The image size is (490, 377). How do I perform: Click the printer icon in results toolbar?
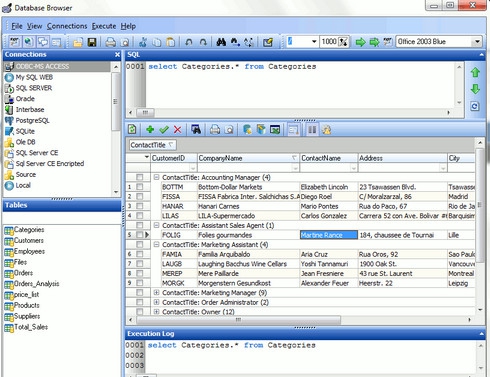215,129
